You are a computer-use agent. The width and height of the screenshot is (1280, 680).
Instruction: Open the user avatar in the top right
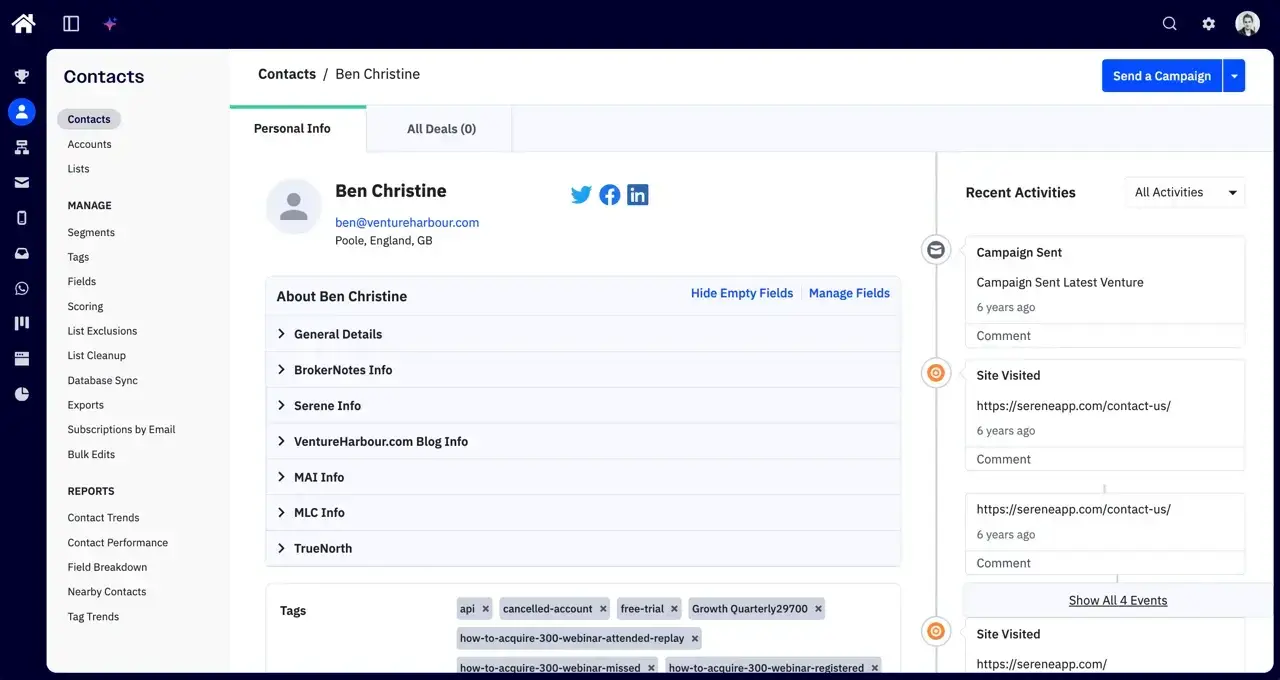pyautogui.click(x=1247, y=23)
